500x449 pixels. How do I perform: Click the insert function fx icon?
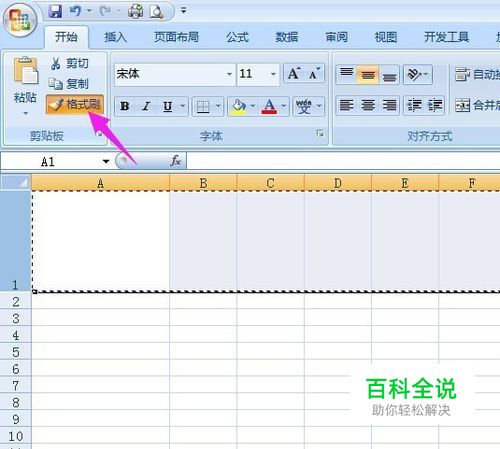(x=175, y=161)
